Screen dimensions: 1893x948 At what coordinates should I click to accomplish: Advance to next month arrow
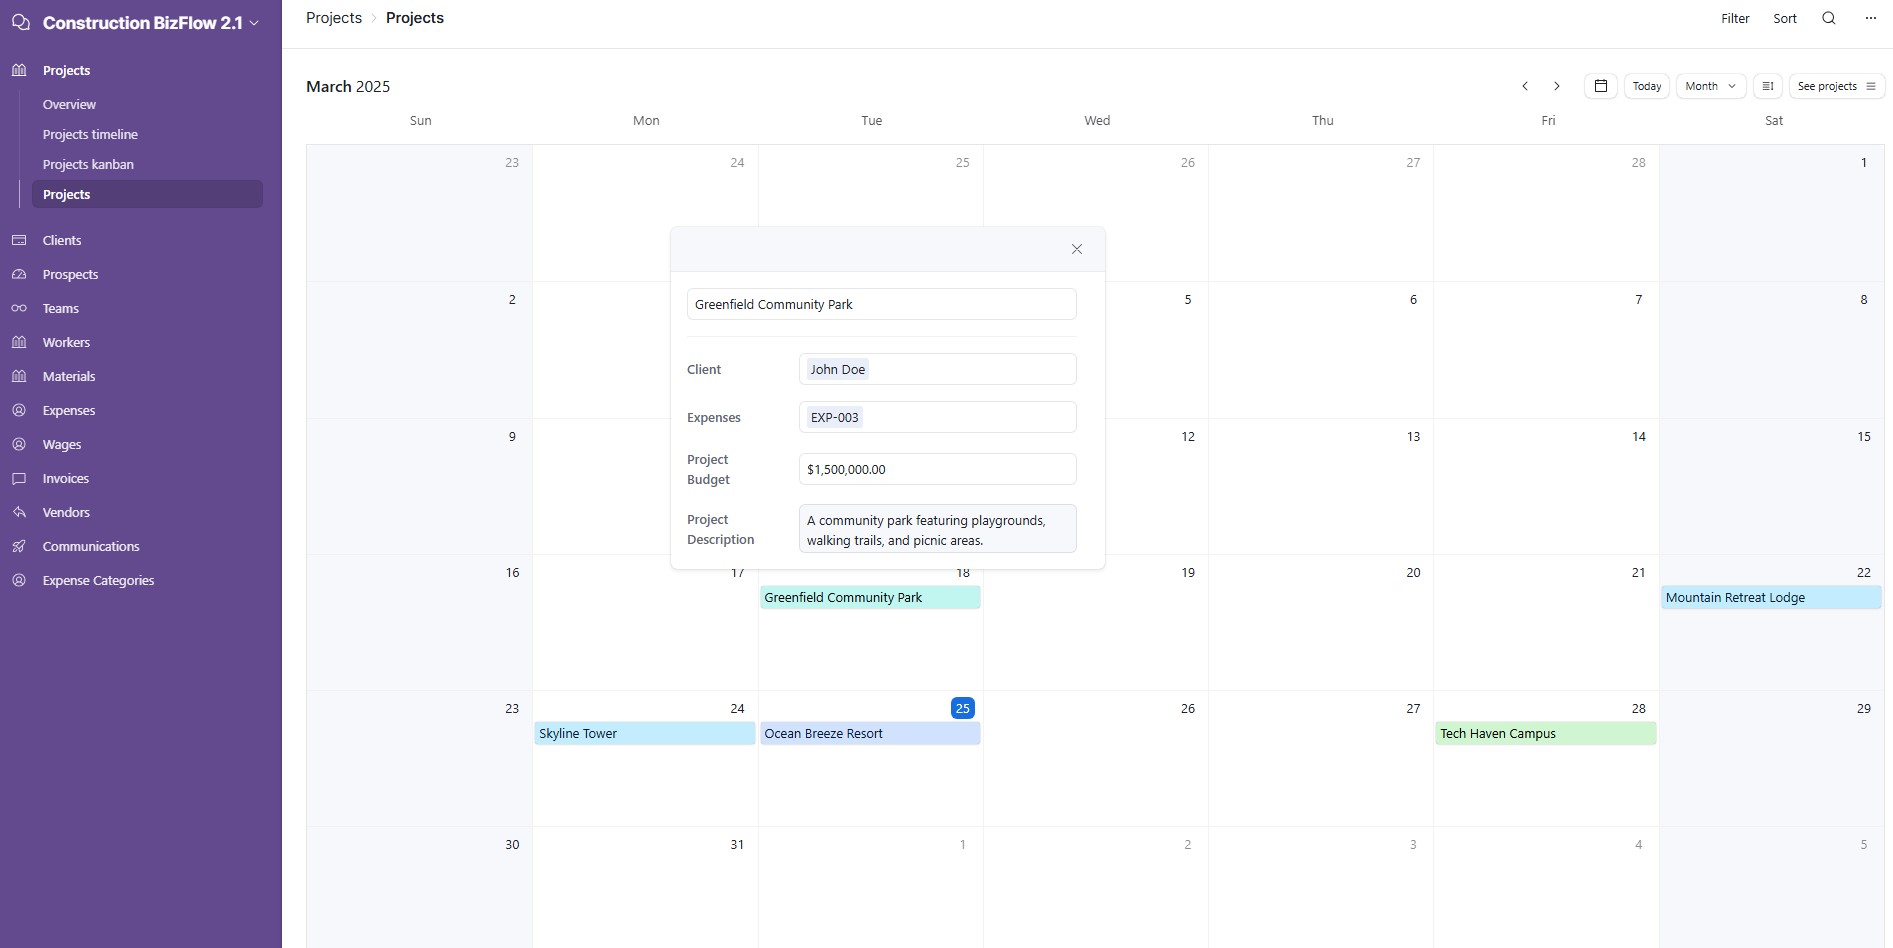(x=1556, y=86)
